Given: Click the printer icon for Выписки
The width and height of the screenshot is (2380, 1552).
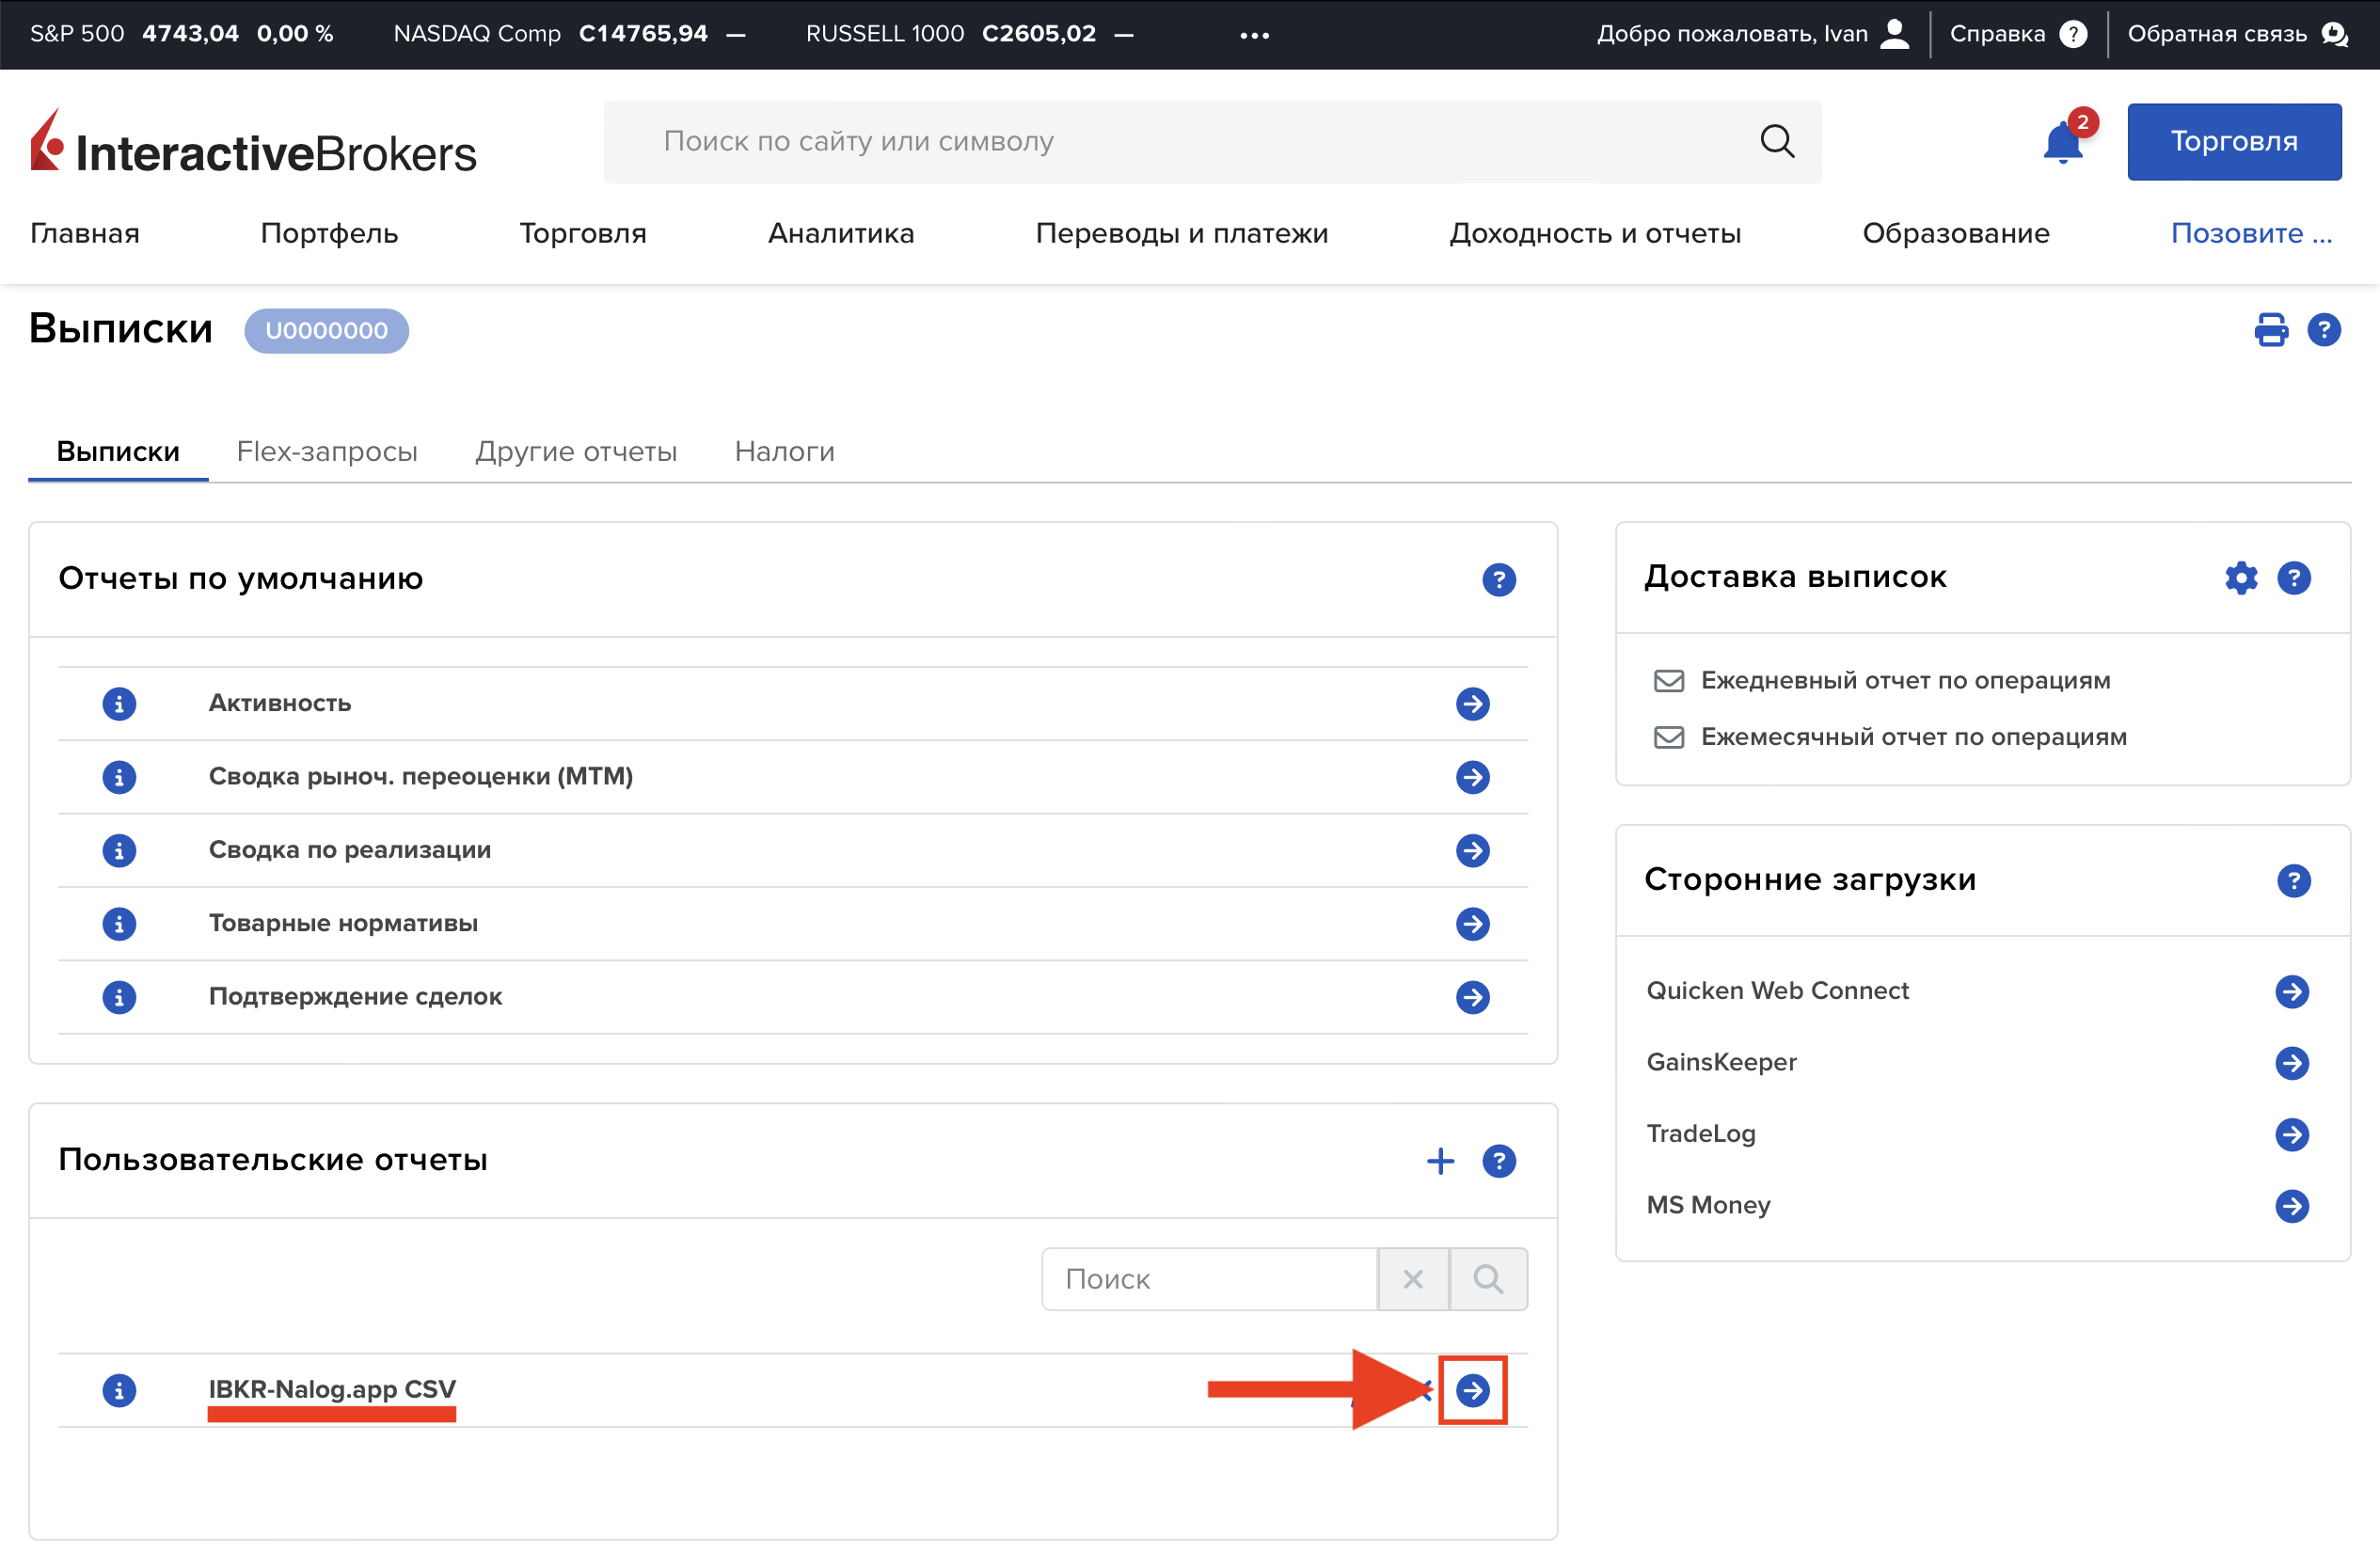Looking at the screenshot, I should pyautogui.click(x=2270, y=330).
